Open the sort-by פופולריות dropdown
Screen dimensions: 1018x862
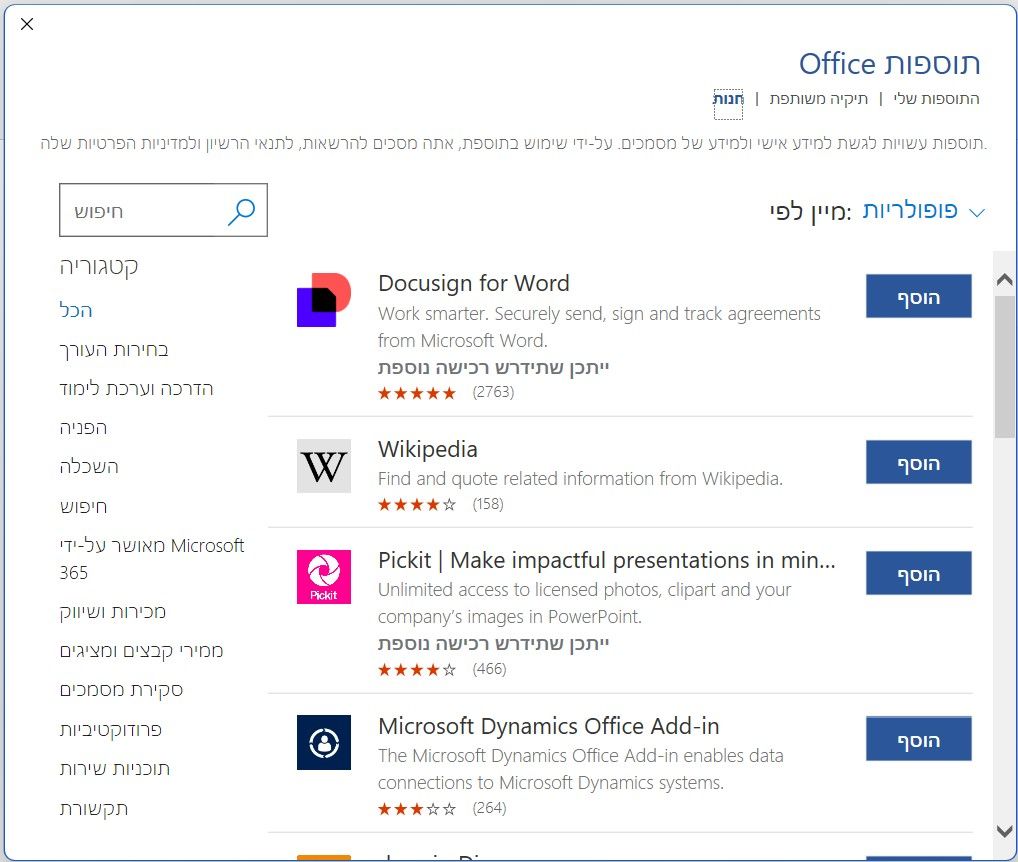click(x=923, y=211)
